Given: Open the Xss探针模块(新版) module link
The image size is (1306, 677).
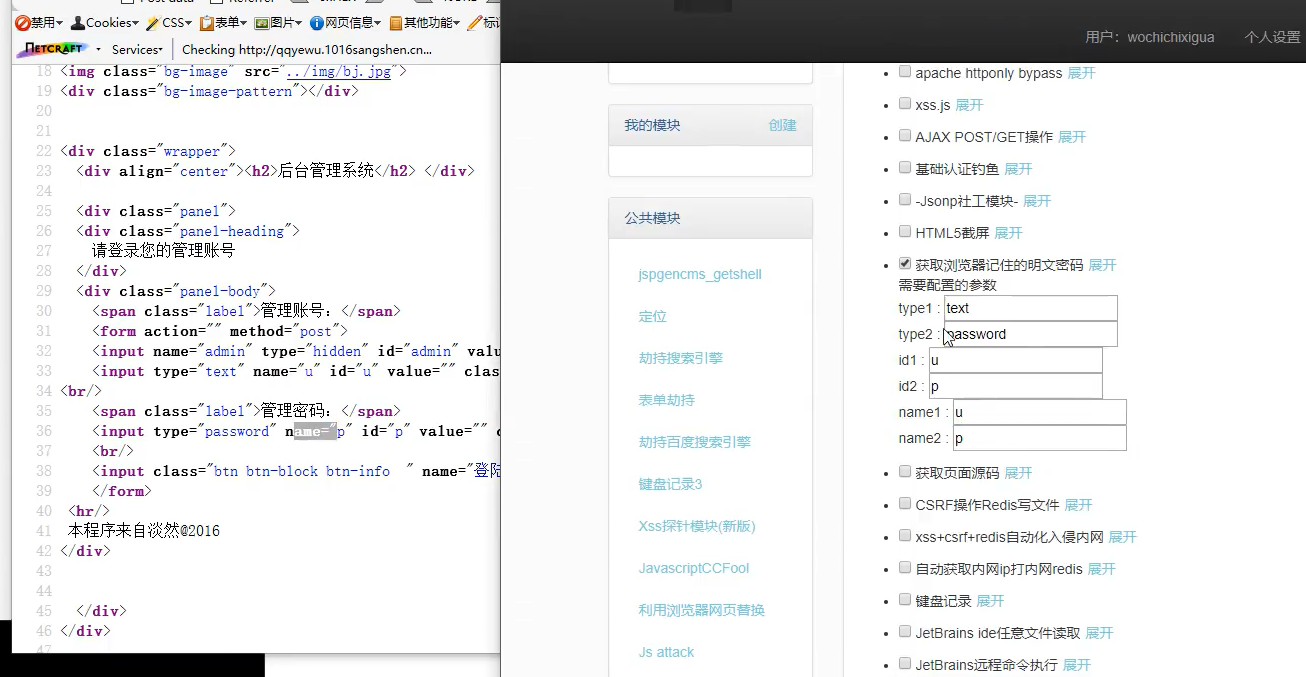Looking at the screenshot, I should click(x=697, y=526).
